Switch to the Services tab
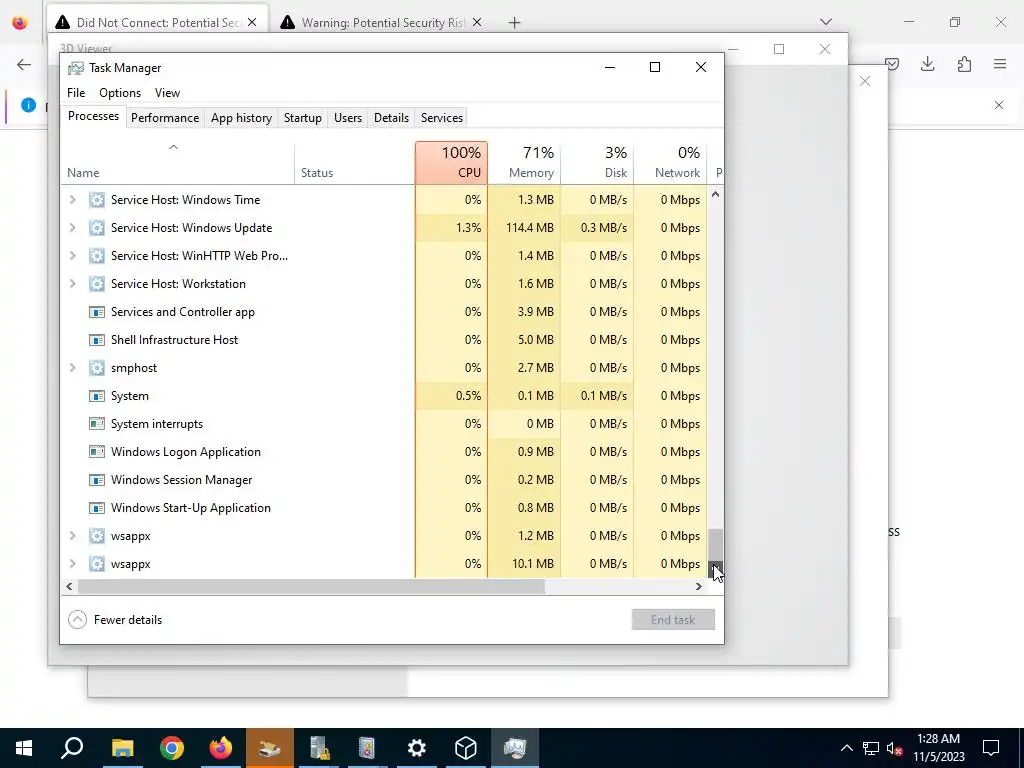The image size is (1024, 768). (x=441, y=118)
